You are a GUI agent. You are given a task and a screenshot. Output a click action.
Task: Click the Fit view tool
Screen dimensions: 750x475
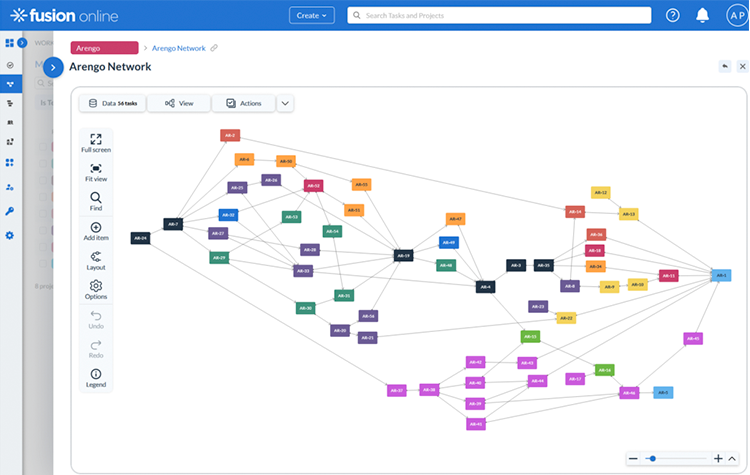click(x=96, y=173)
